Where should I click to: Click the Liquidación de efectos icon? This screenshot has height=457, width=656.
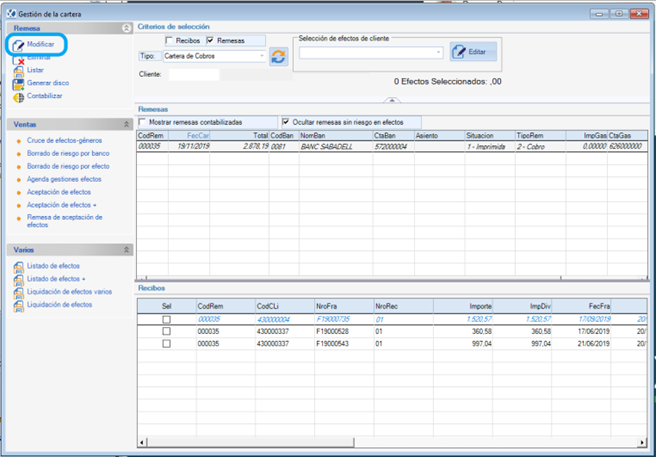(18, 306)
